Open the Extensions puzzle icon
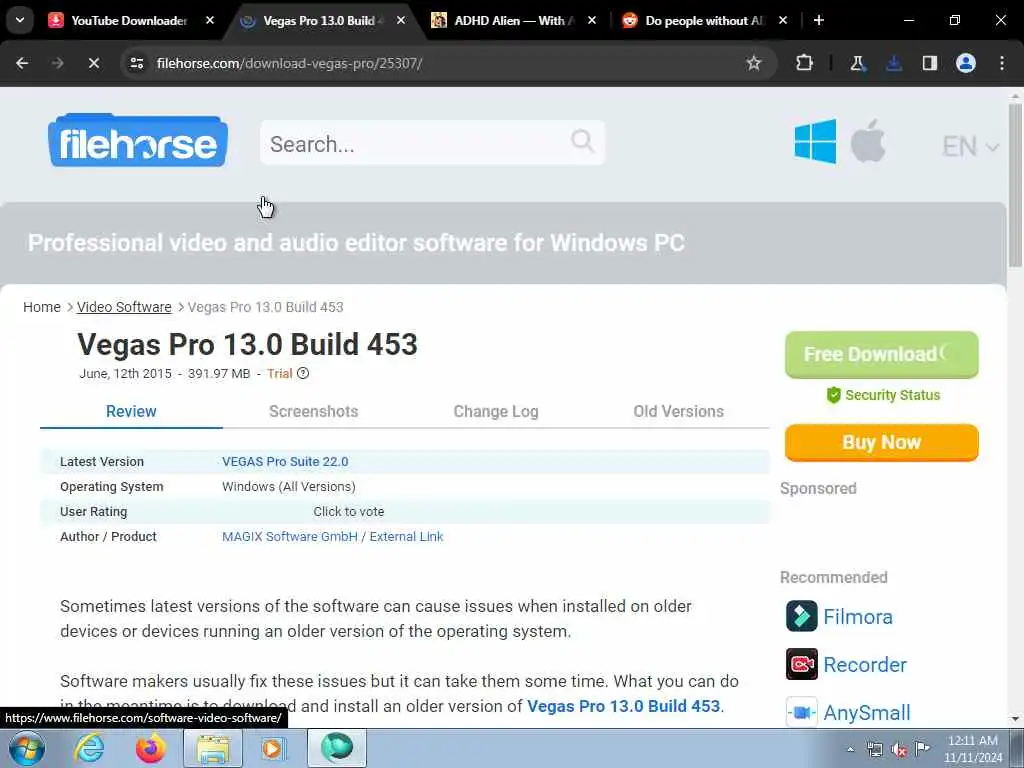Screen dimensions: 1024x768 [805, 63]
